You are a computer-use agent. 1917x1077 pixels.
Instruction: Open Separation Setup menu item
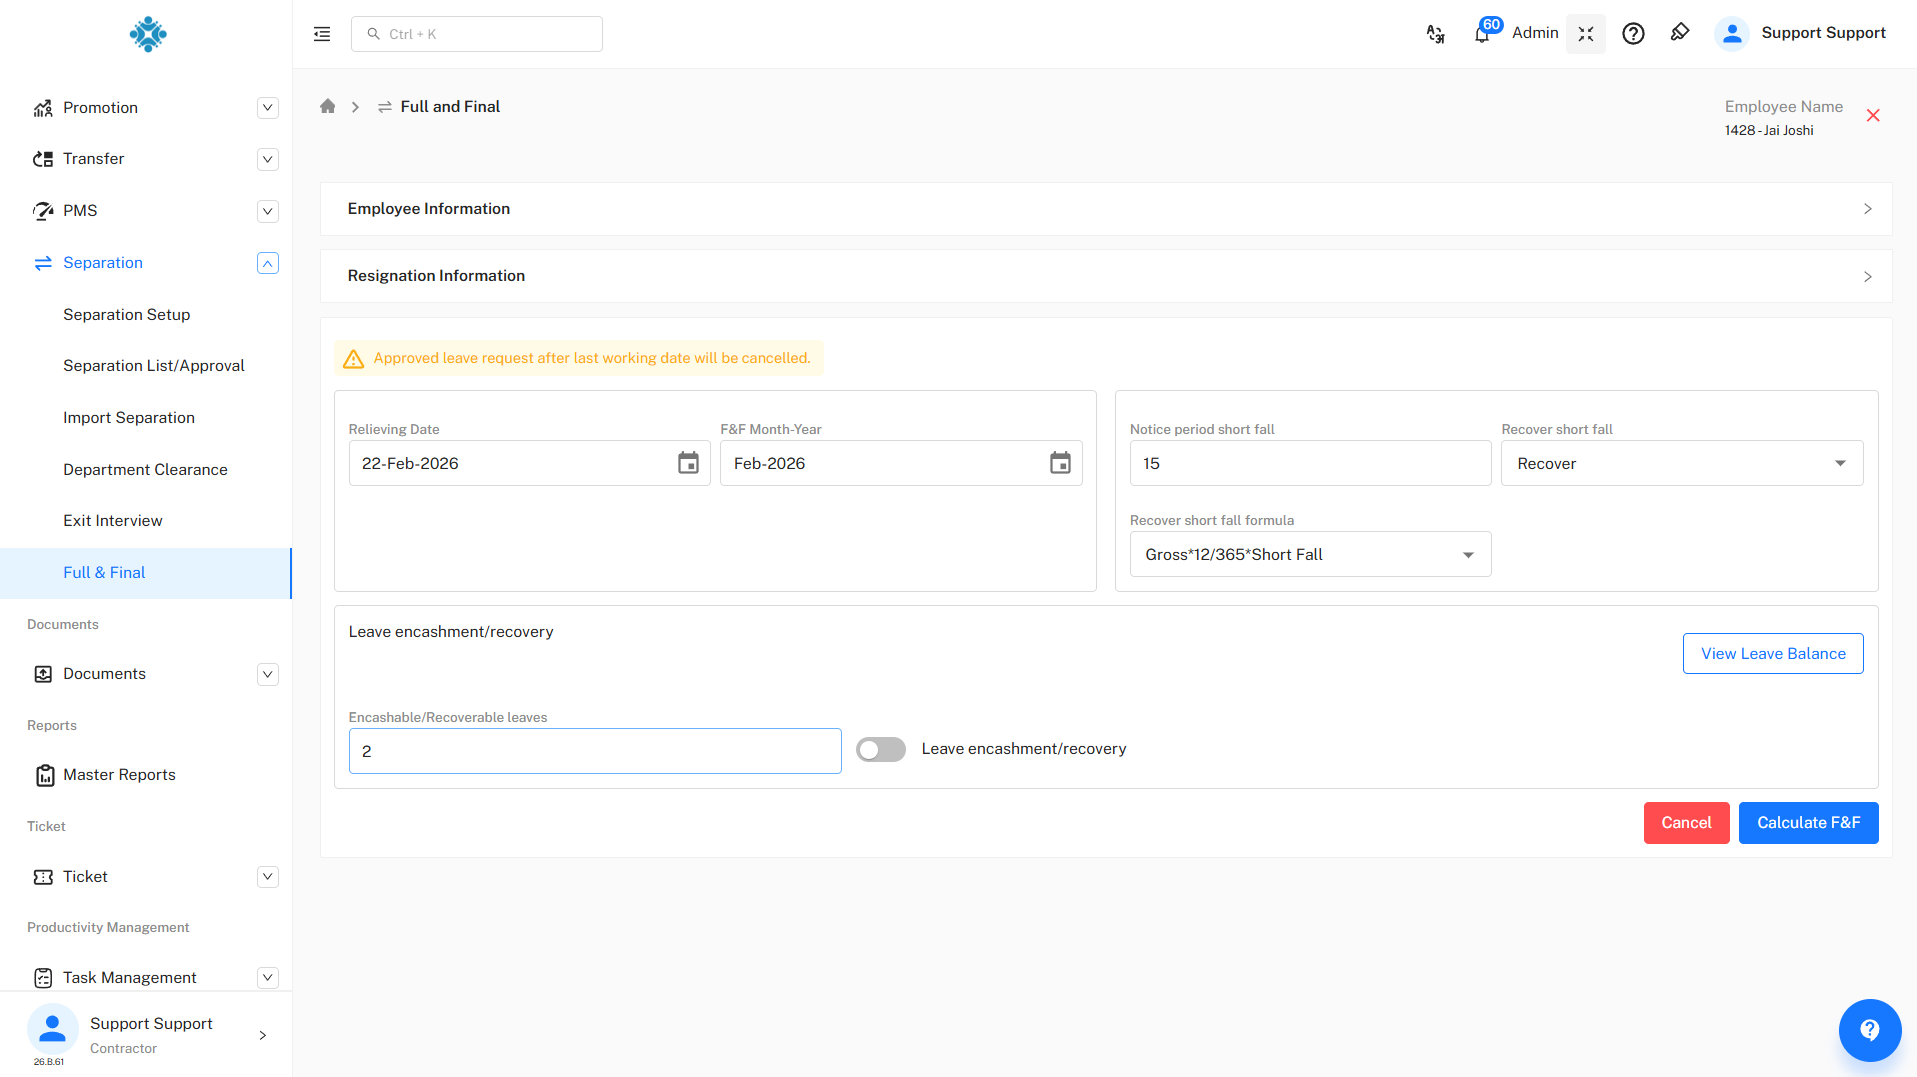pyautogui.click(x=127, y=314)
